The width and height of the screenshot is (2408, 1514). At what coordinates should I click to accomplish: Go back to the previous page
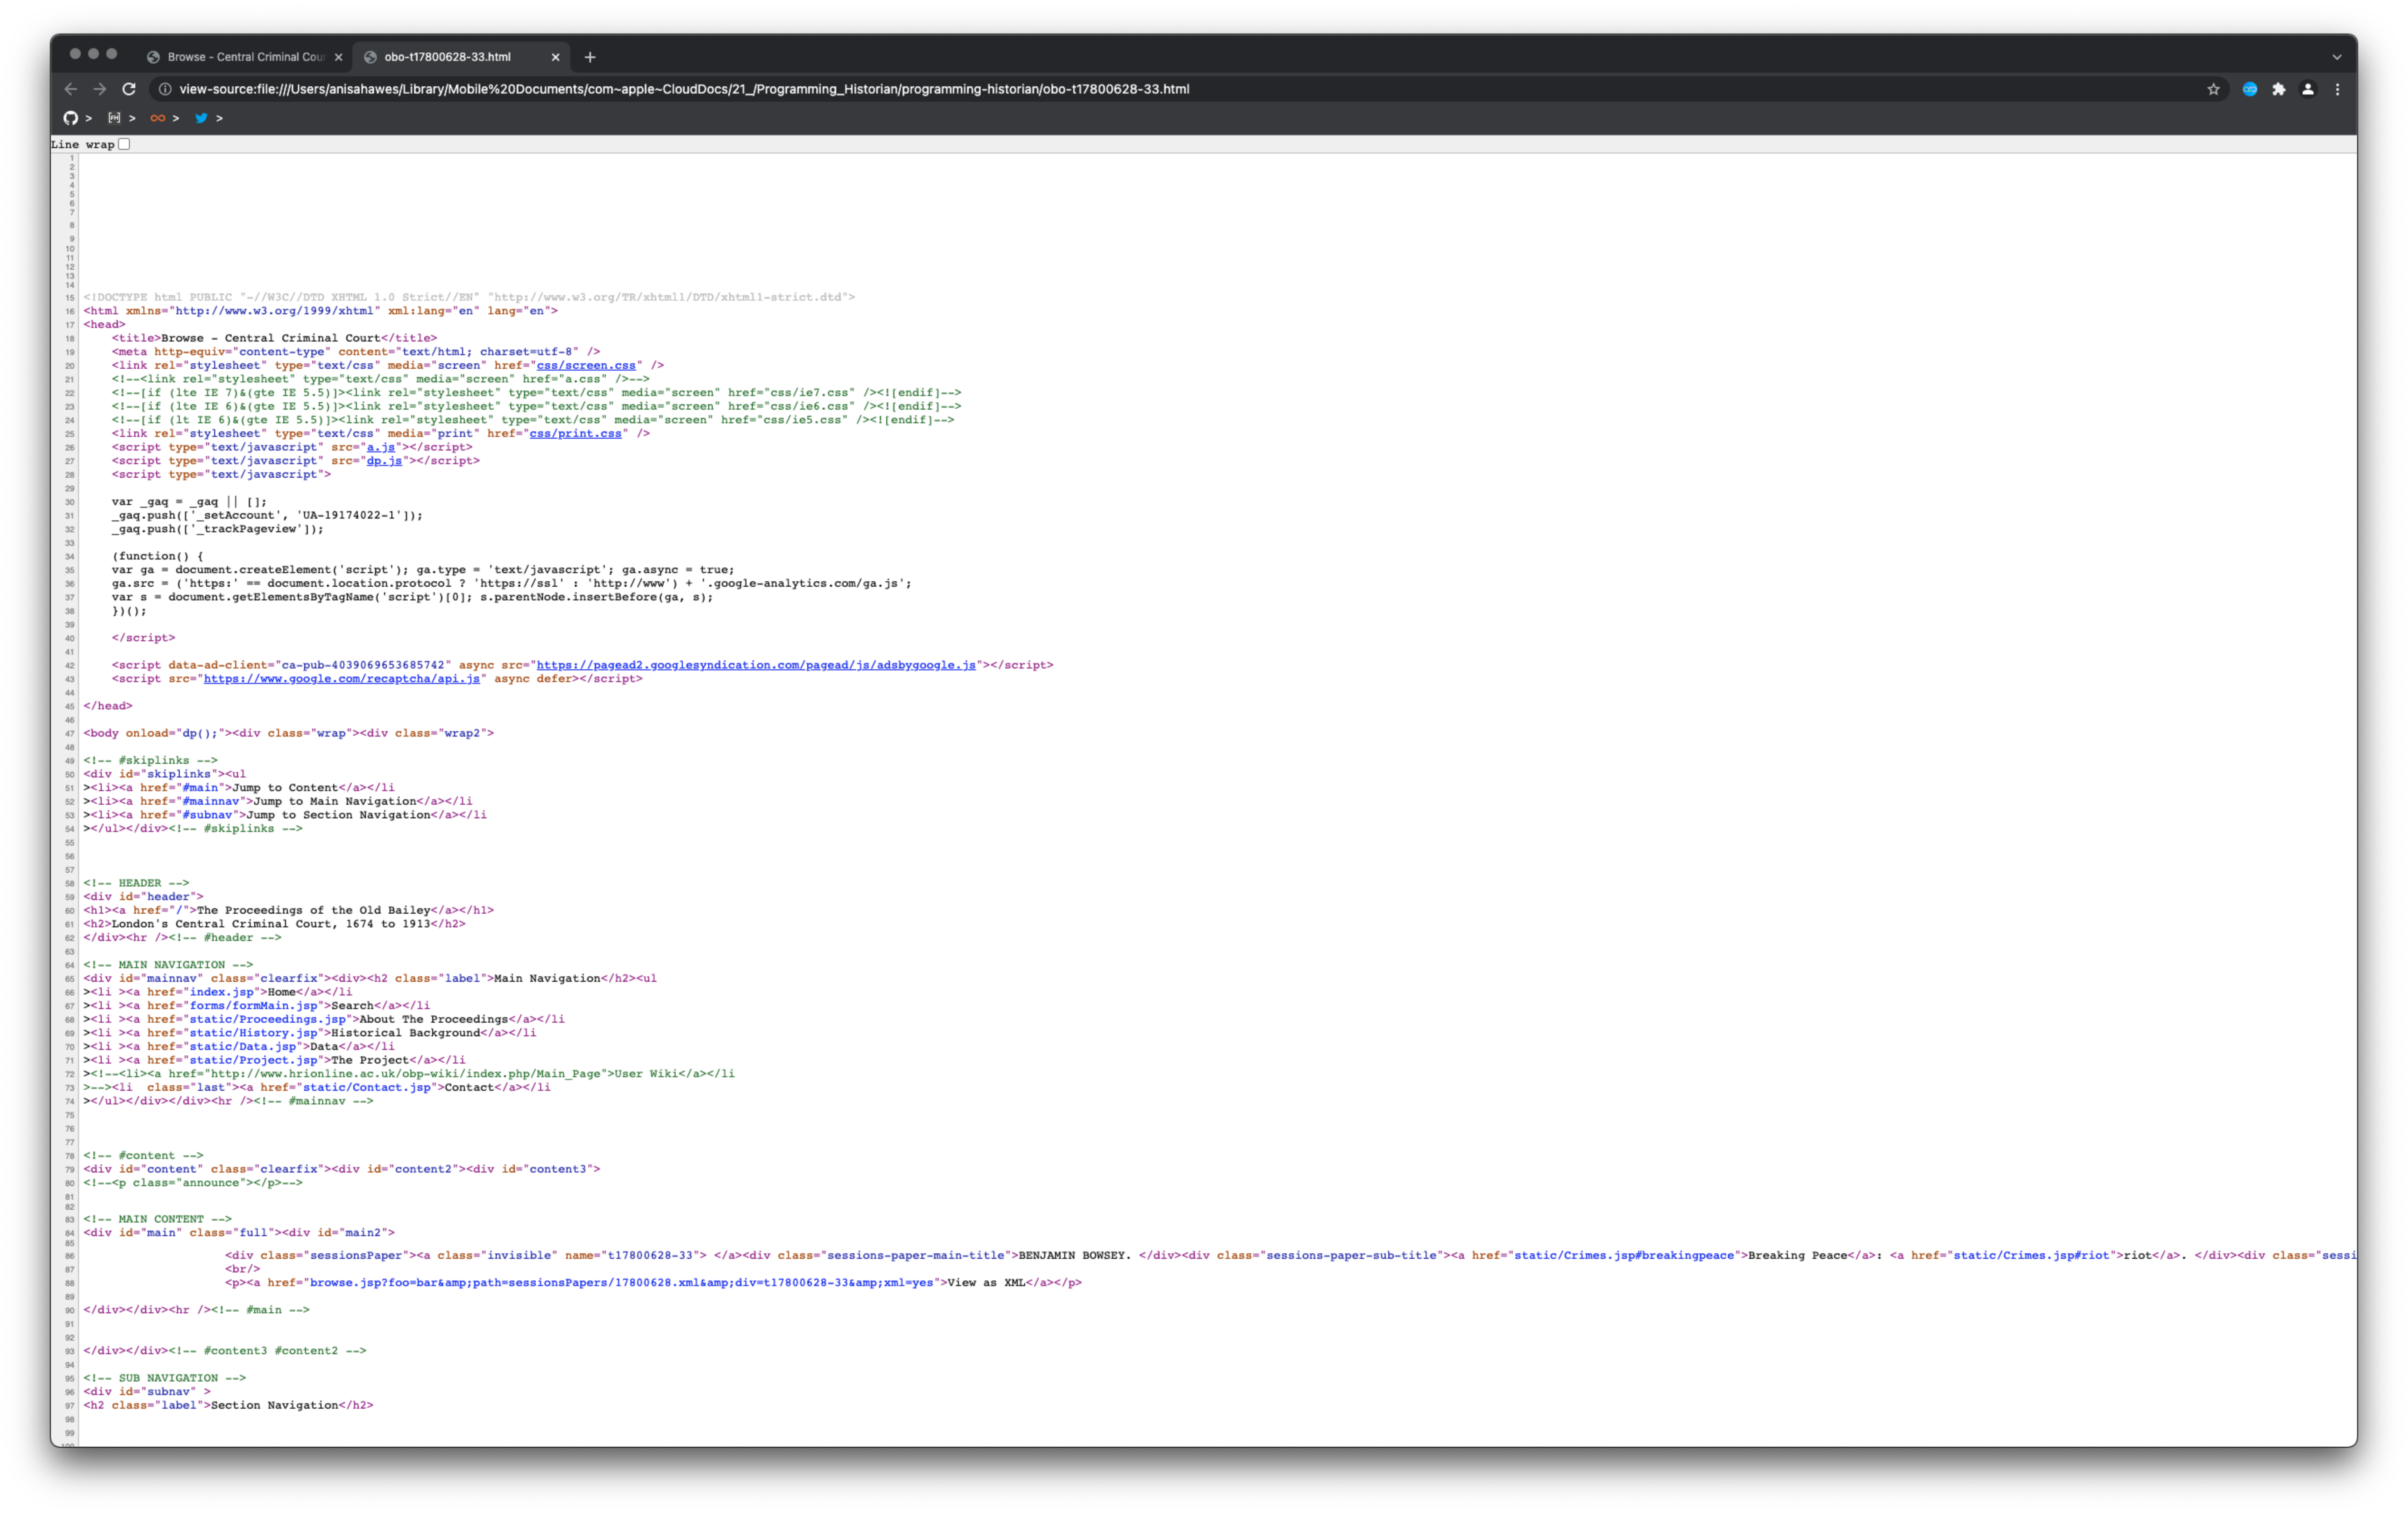[x=70, y=89]
